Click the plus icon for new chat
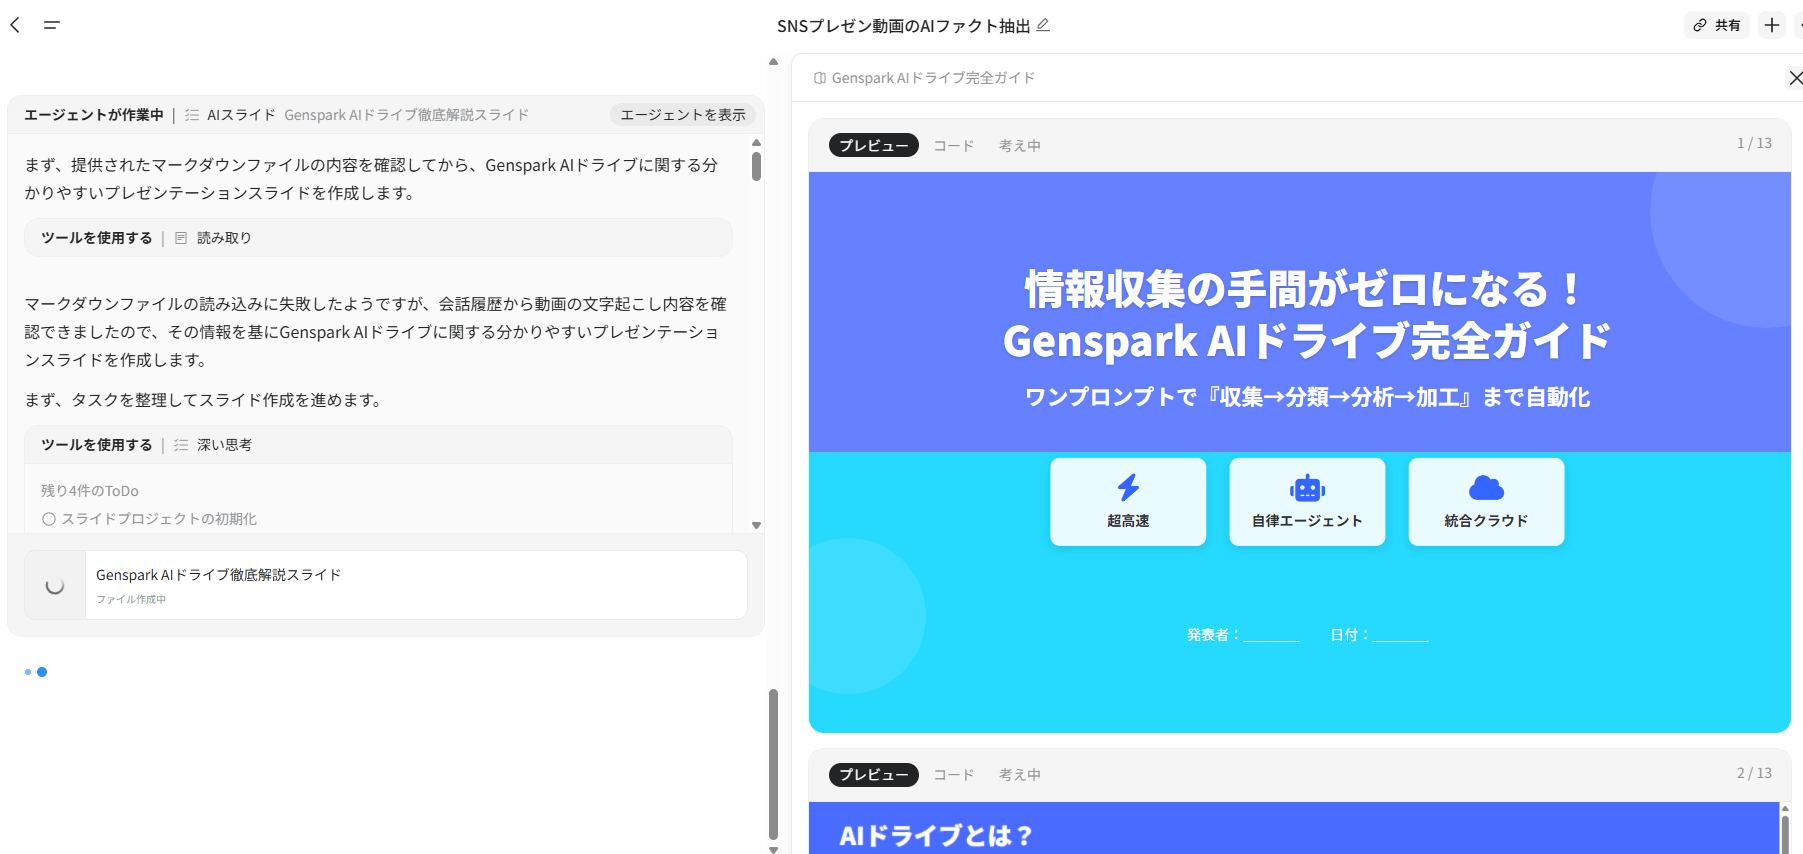This screenshot has width=1803, height=854. point(1772,25)
